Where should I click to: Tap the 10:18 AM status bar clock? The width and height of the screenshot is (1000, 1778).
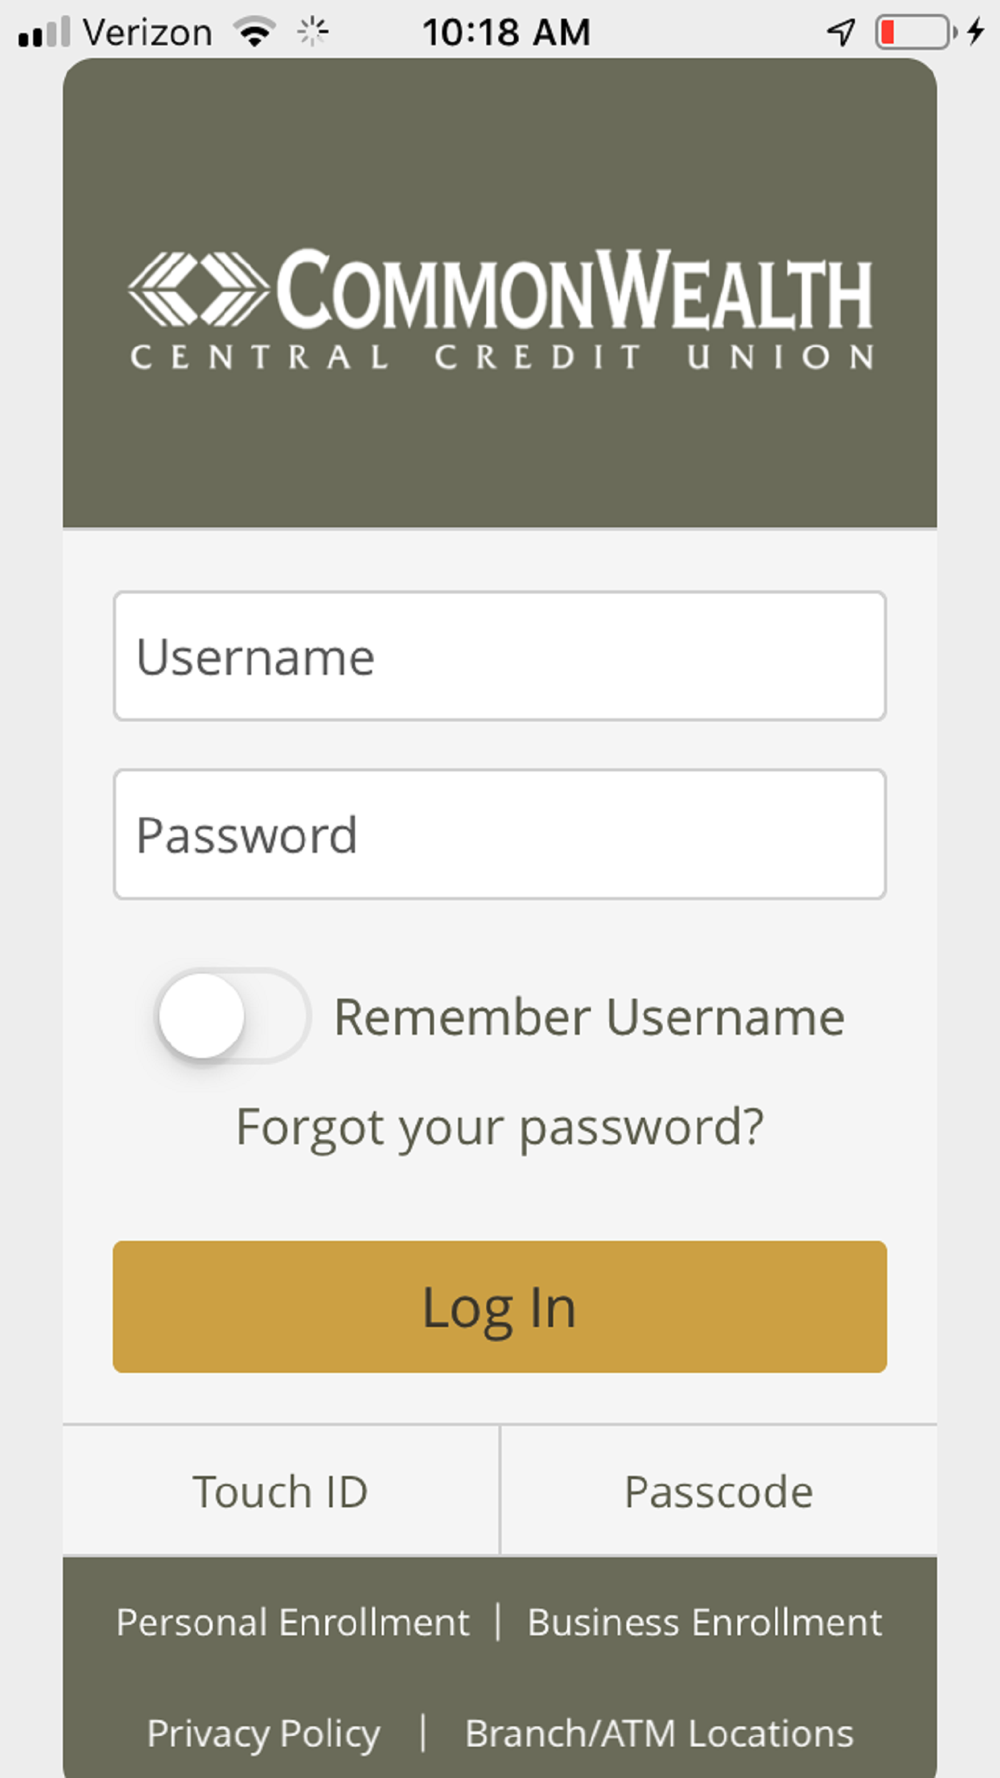point(506,33)
